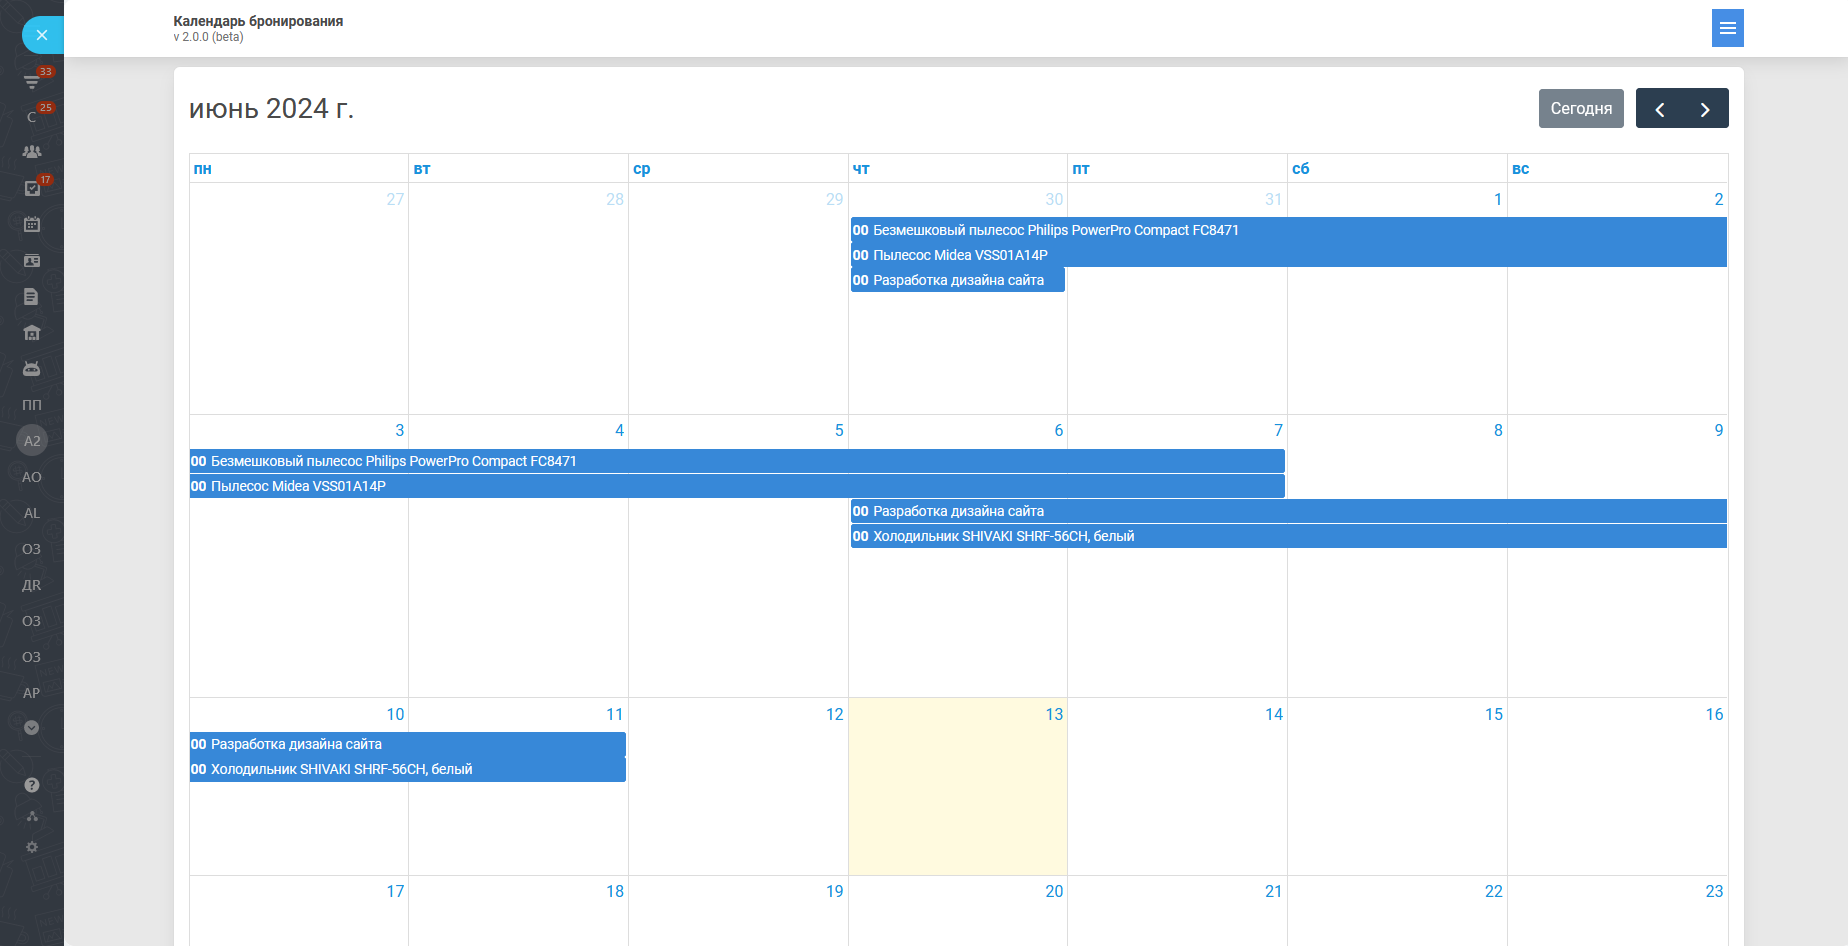The height and width of the screenshot is (946, 1848).
Task: Click the вс column header
Action: (x=1521, y=169)
